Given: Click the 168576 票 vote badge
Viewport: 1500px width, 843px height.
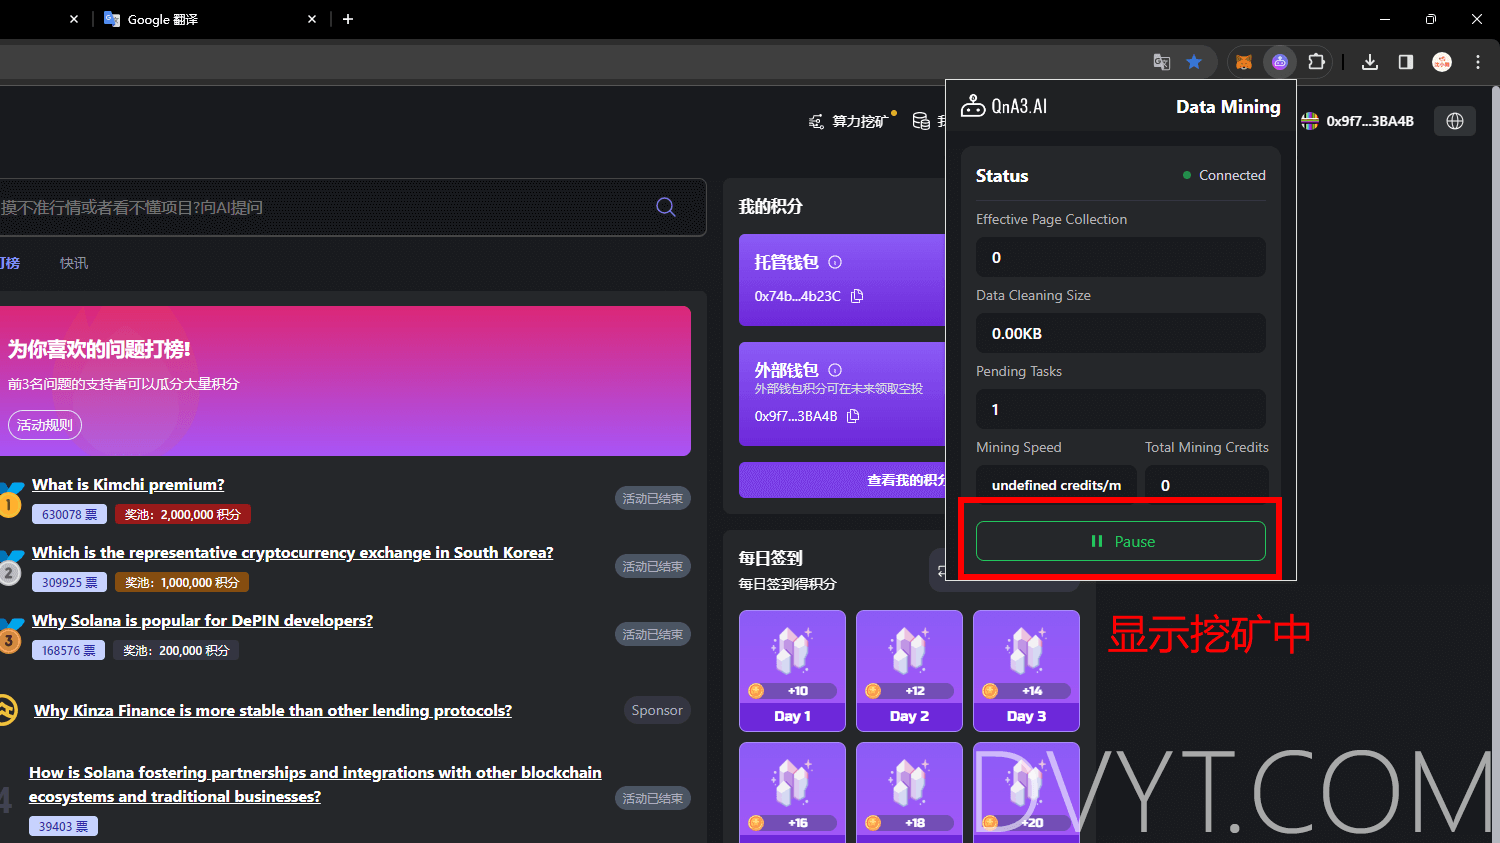Looking at the screenshot, I should (69, 650).
